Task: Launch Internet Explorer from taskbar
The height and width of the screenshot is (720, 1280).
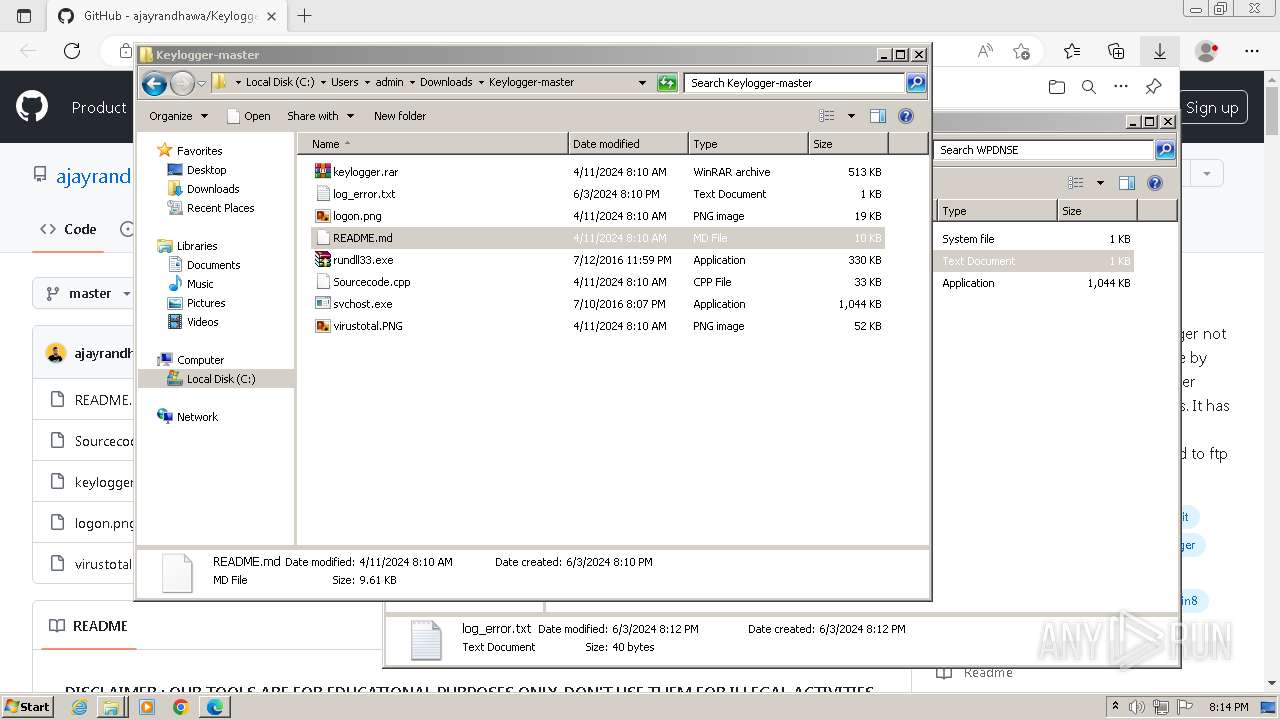Action: tap(80, 707)
